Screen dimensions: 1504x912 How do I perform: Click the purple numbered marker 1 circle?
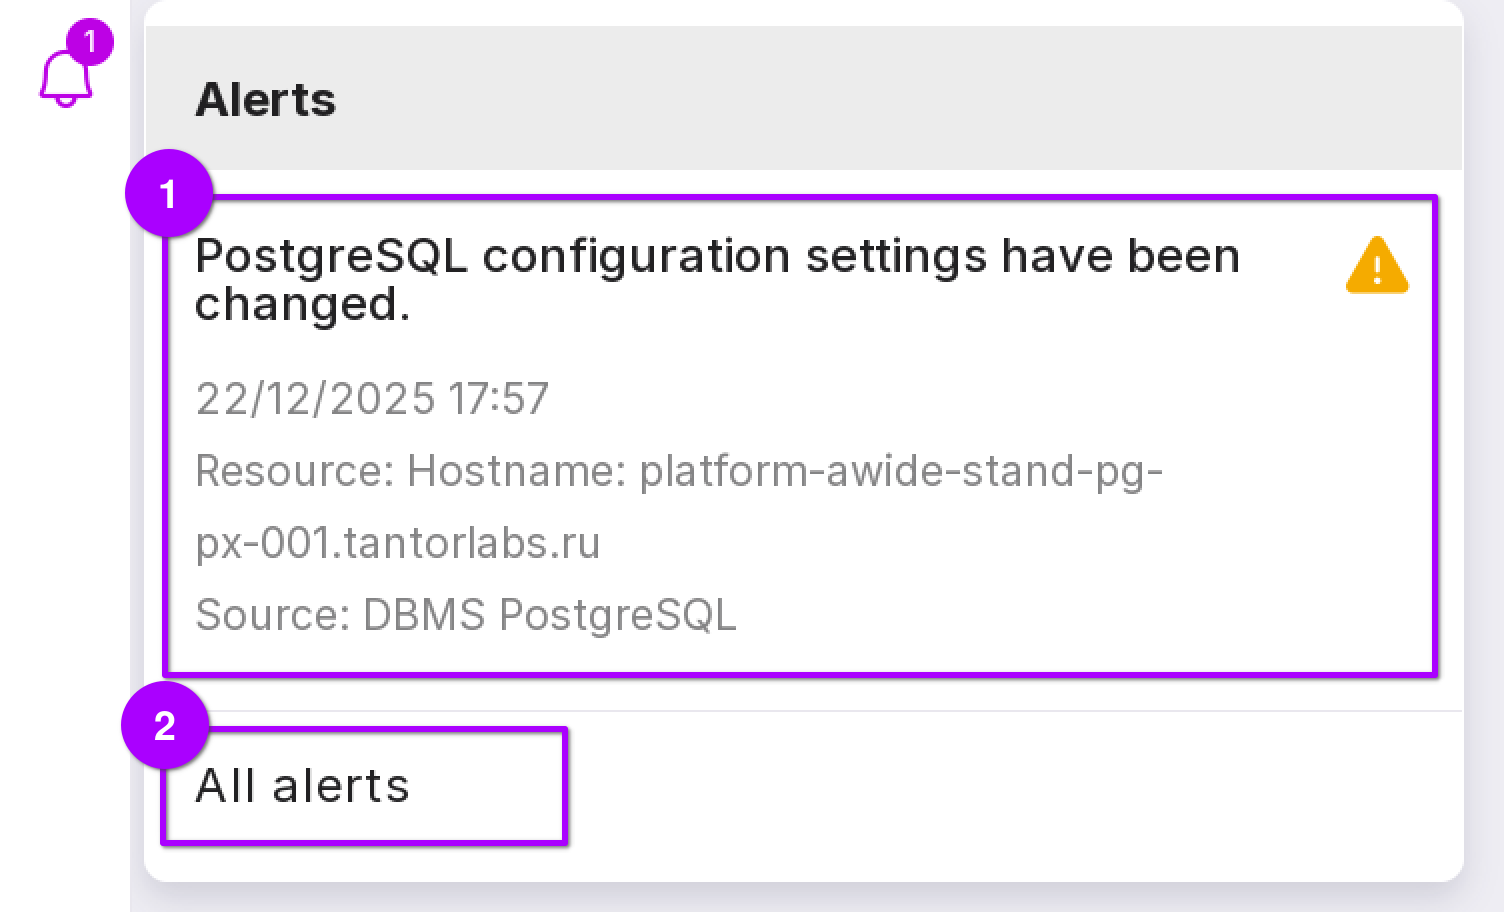tap(168, 193)
